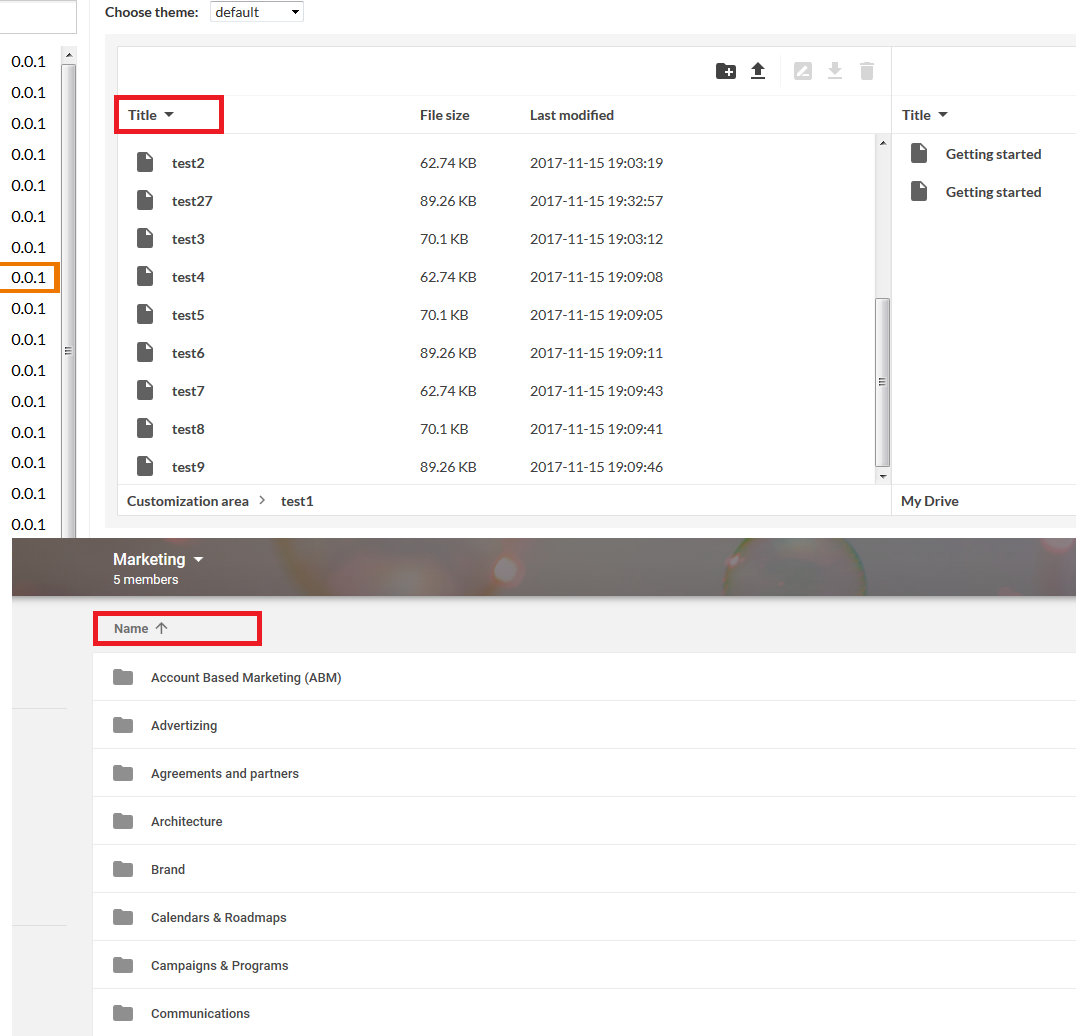Open the Communications folder
The height and width of the screenshot is (1036, 1076).
(x=200, y=1013)
